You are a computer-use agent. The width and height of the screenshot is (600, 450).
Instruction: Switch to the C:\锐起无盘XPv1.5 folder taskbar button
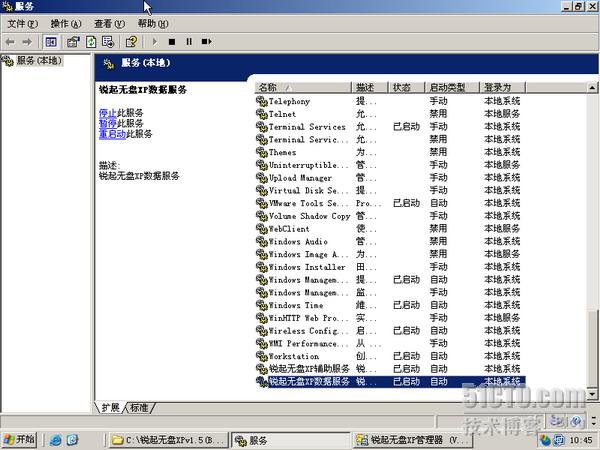click(x=169, y=440)
